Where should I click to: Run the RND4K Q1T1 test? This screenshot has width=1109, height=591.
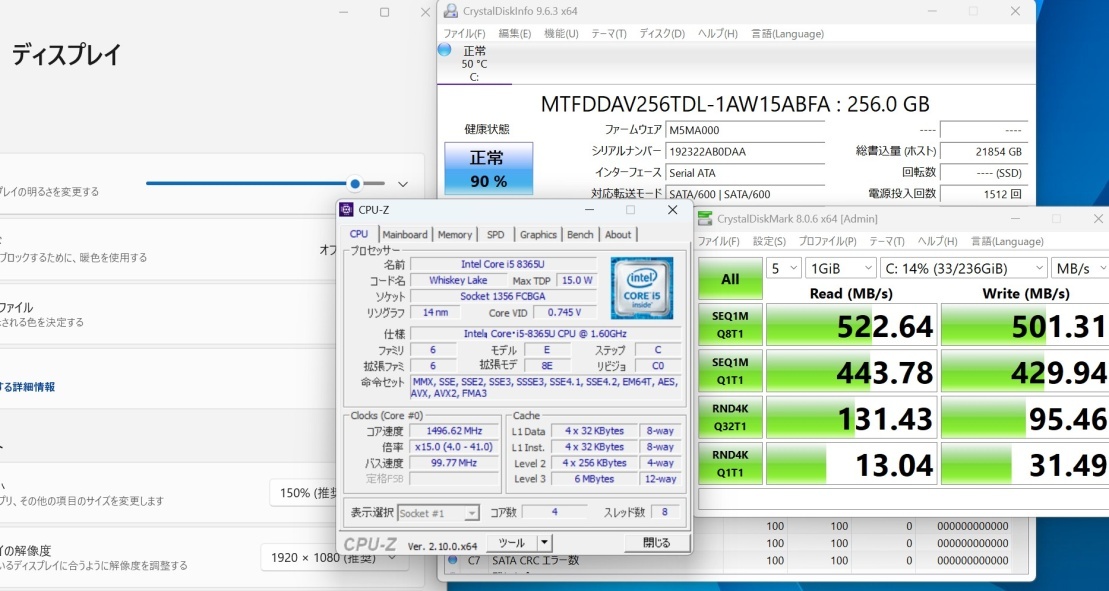(x=731, y=464)
